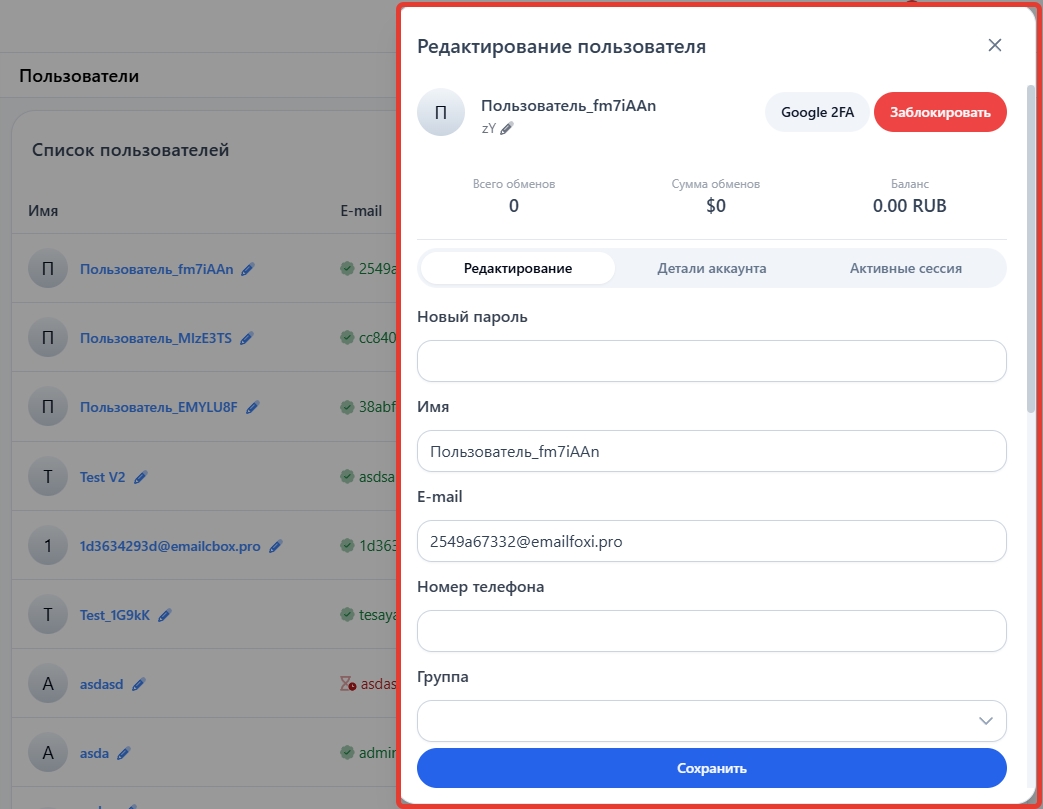1043x809 pixels.
Task: Save changes with Сохранить button
Action: (711, 768)
